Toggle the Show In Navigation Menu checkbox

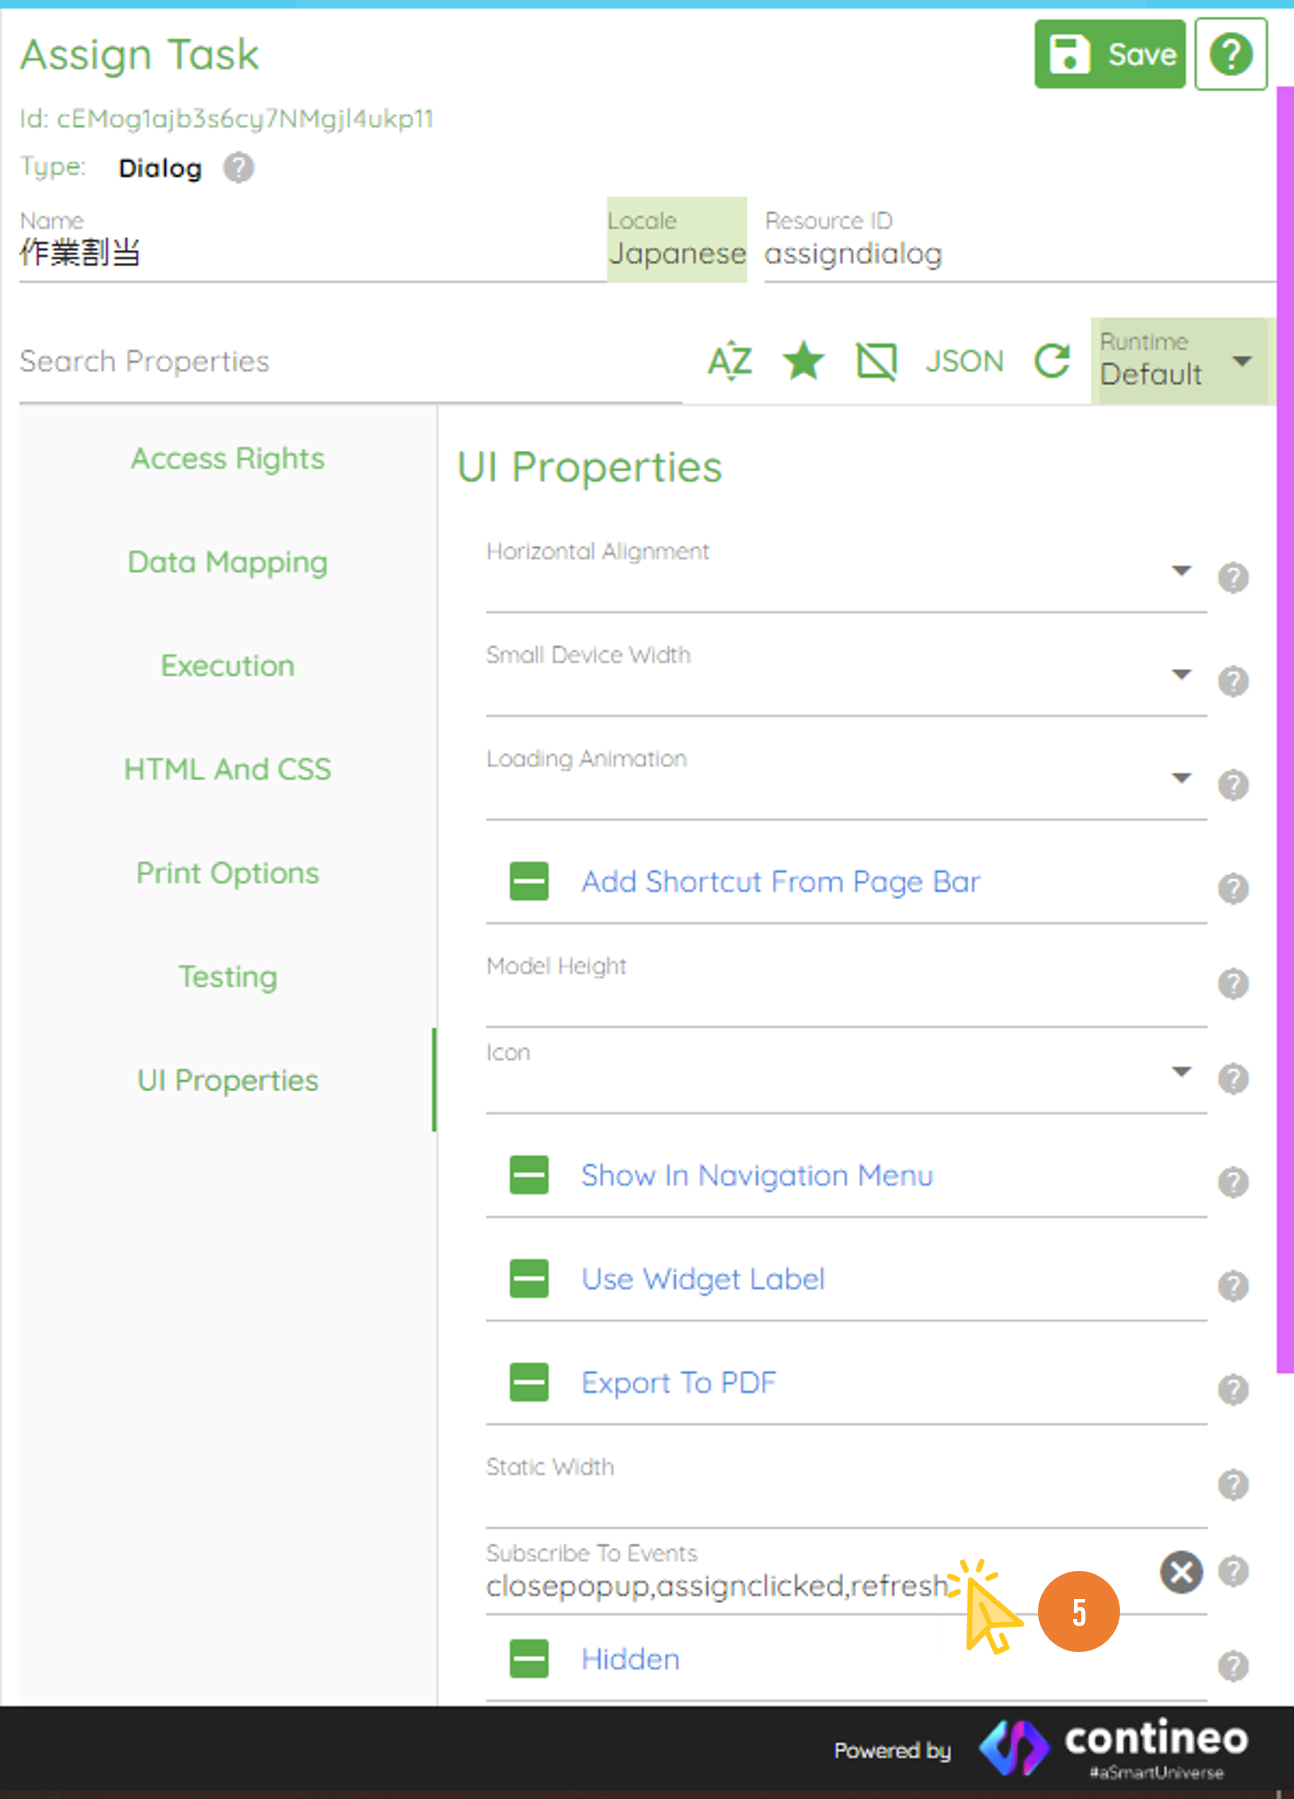(529, 1175)
